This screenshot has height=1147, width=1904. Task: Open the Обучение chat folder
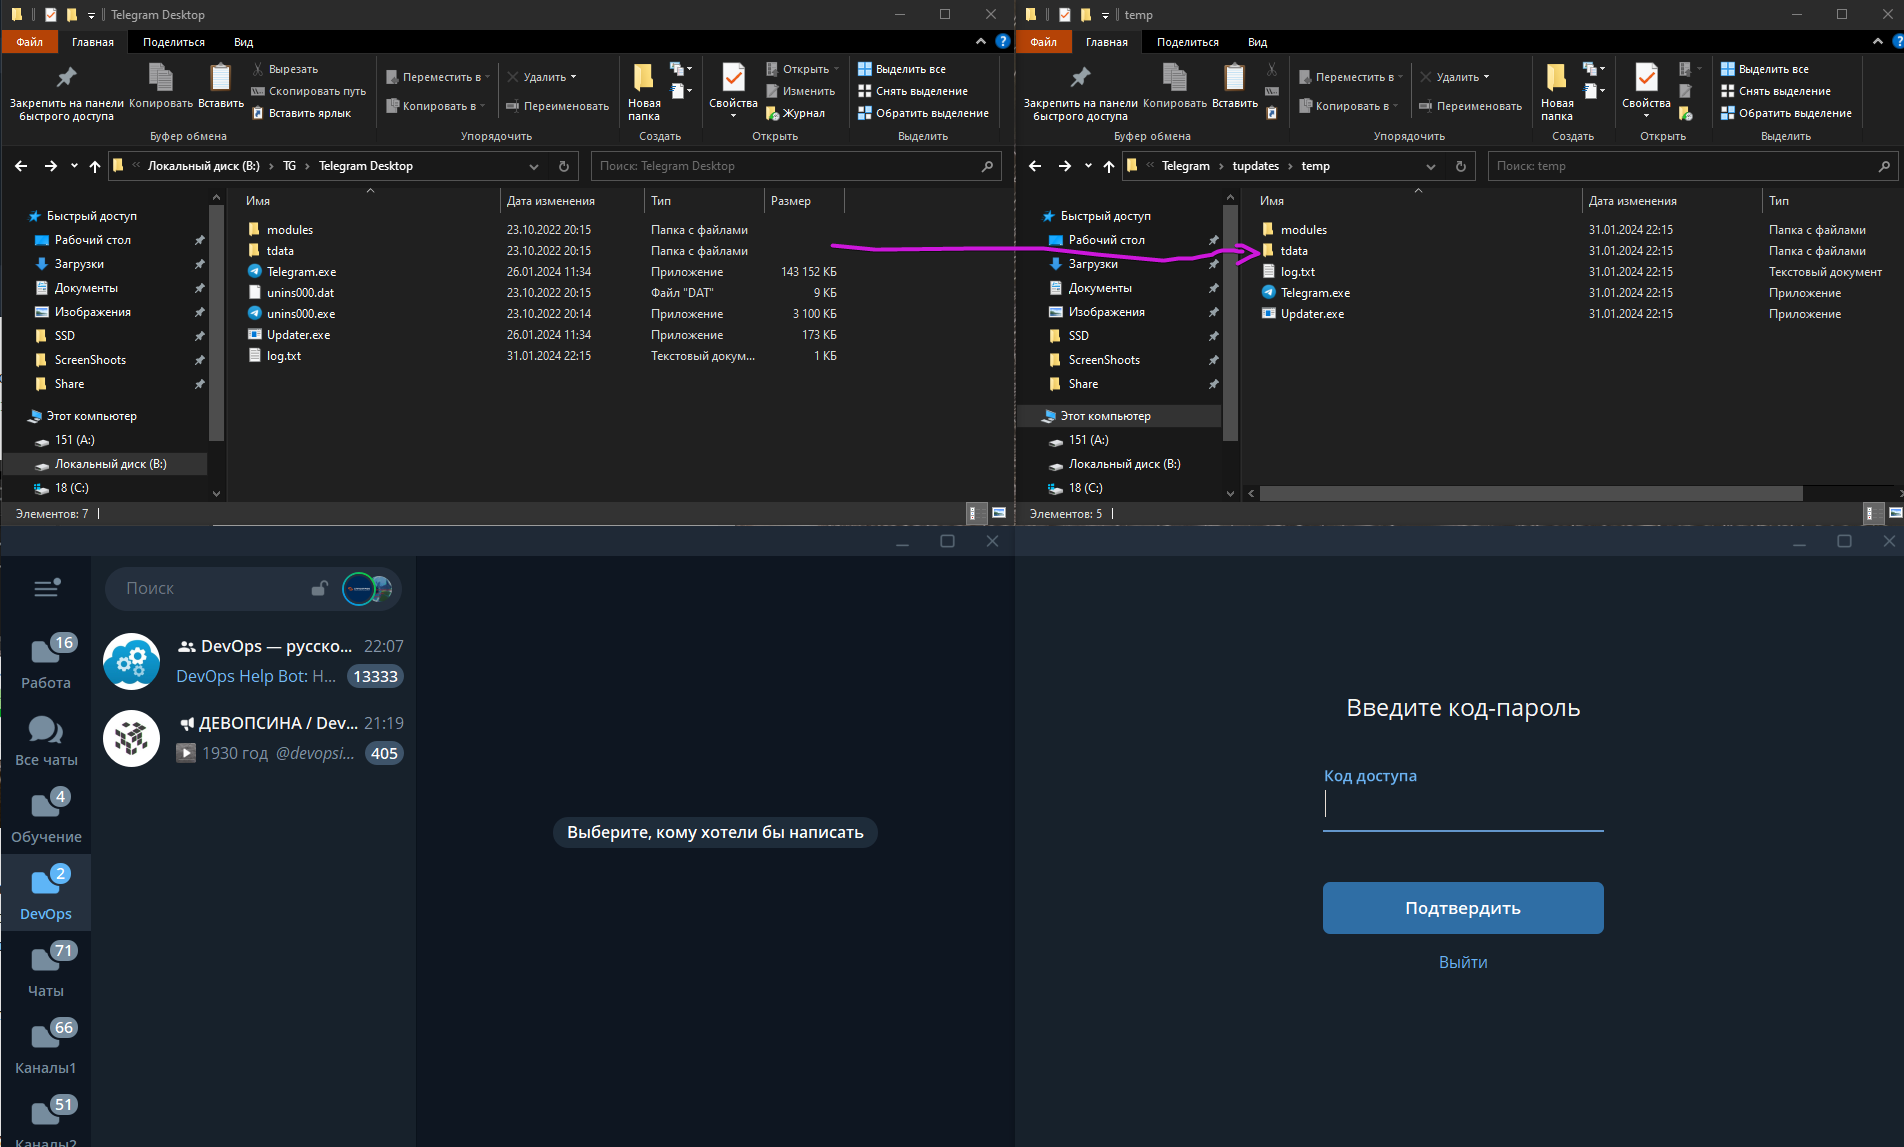46,816
